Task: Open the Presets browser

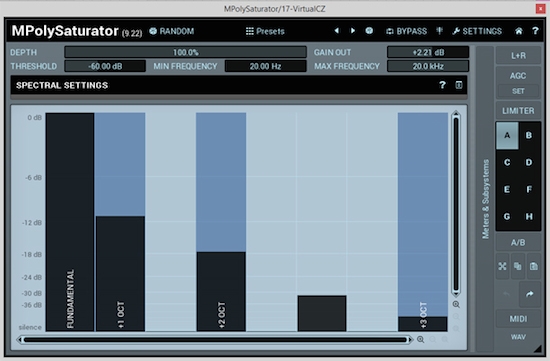Action: click(x=265, y=31)
